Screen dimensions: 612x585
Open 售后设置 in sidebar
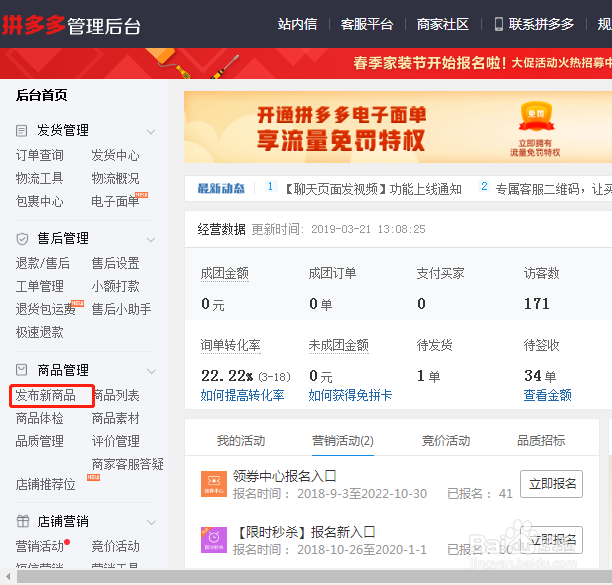pyautogui.click(x=115, y=263)
